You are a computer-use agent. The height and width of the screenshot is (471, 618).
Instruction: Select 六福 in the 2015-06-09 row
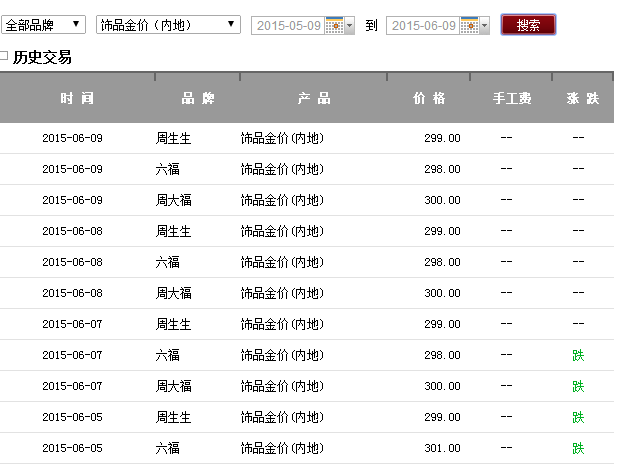pyautogui.click(x=168, y=169)
